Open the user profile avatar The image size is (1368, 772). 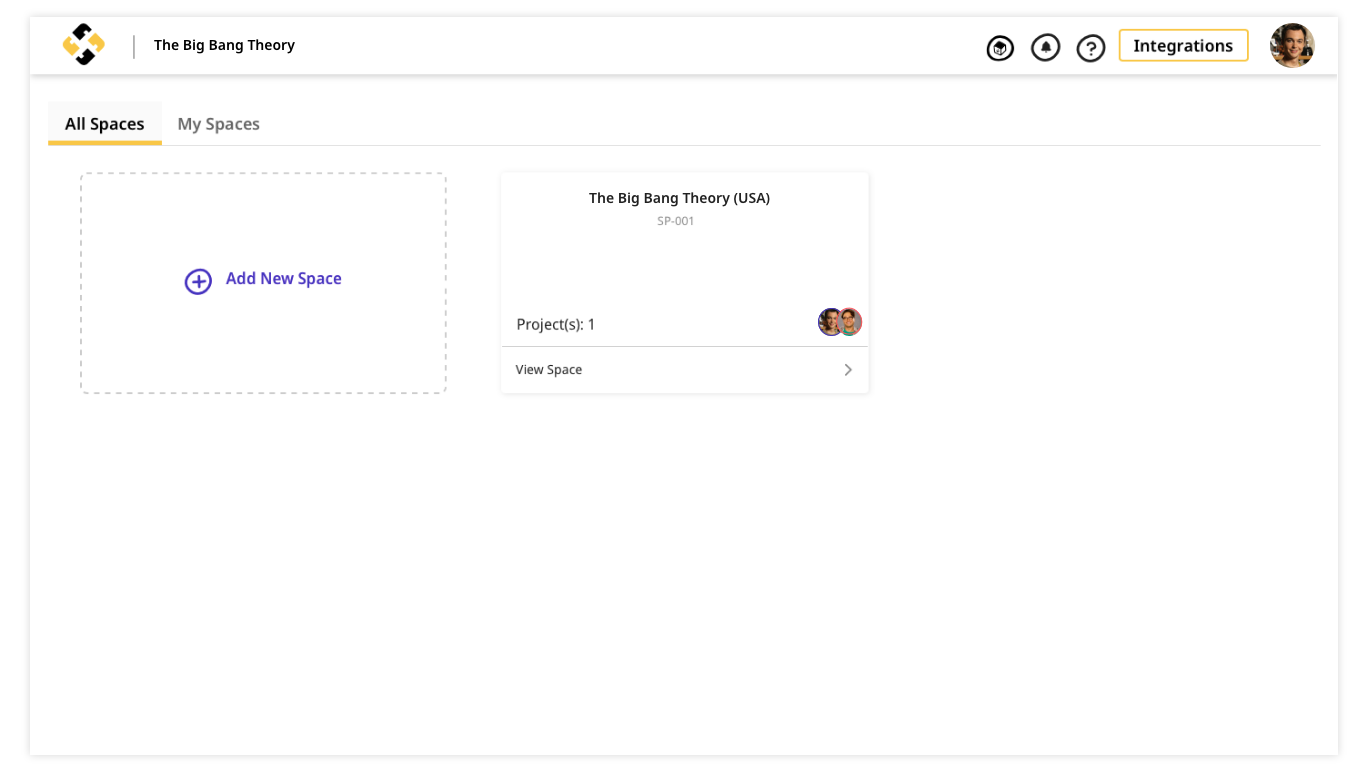(x=1292, y=45)
